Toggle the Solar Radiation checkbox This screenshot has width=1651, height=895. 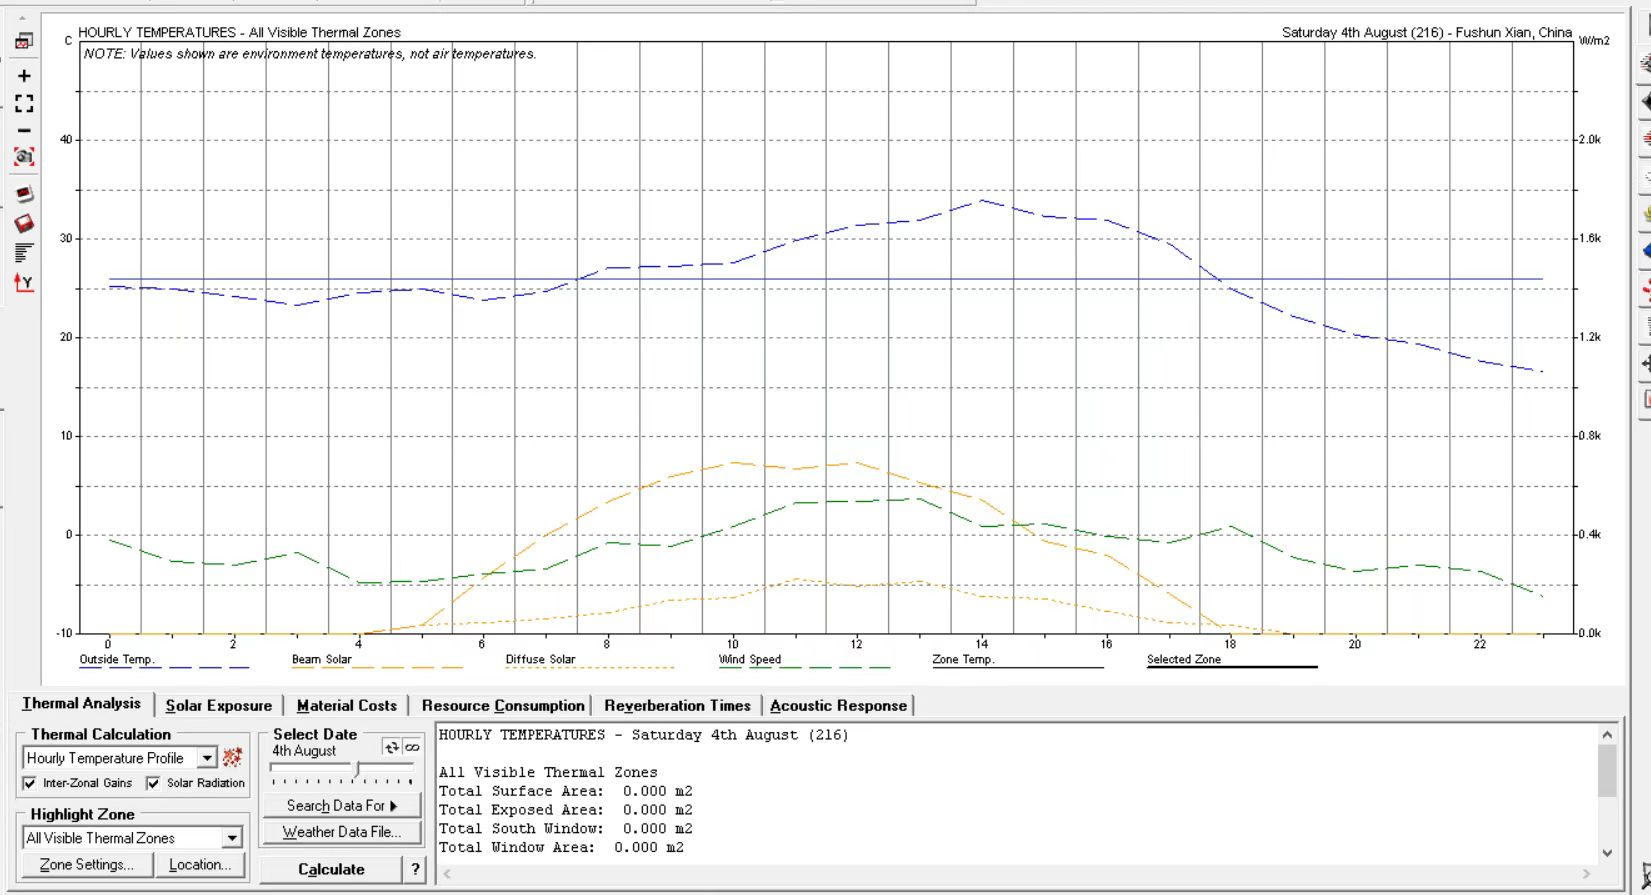click(153, 783)
